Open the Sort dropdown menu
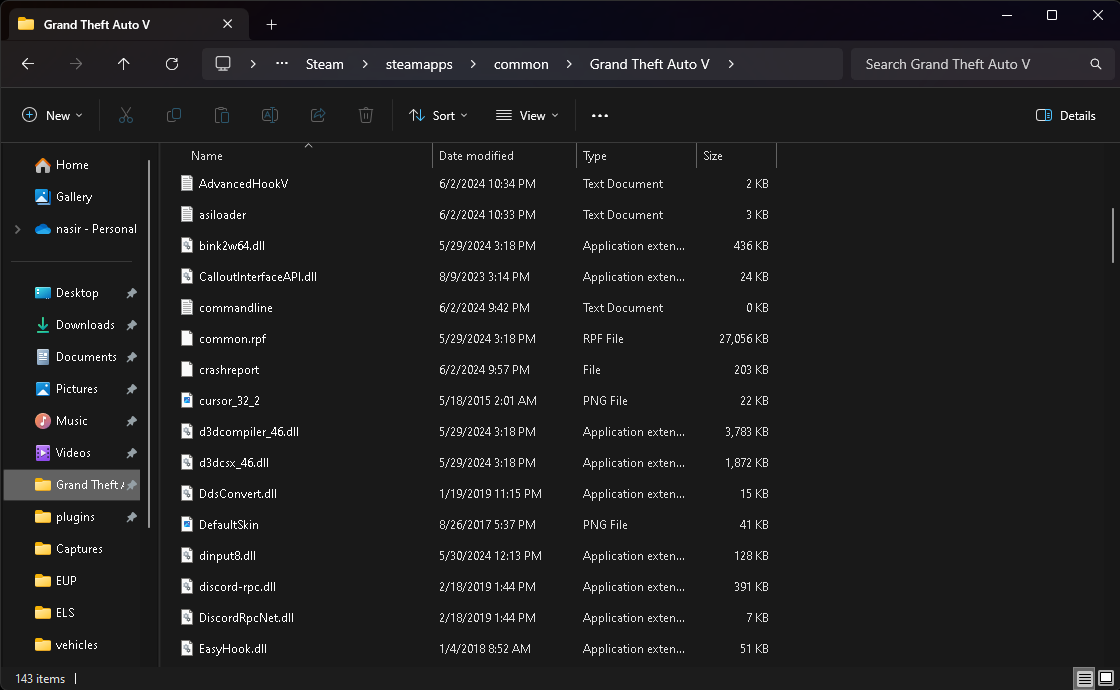The image size is (1120, 690). point(438,116)
